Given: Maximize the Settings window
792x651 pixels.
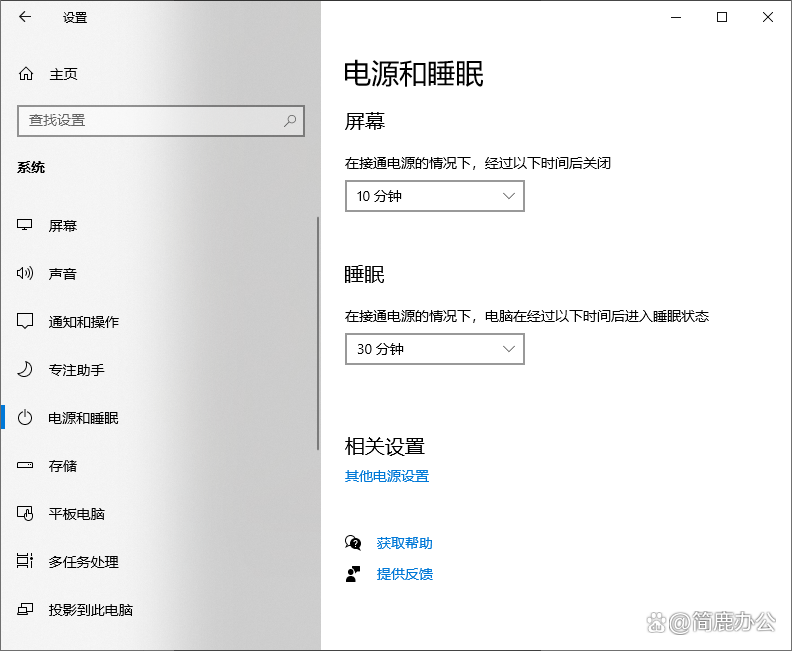Looking at the screenshot, I should click(x=722, y=17).
